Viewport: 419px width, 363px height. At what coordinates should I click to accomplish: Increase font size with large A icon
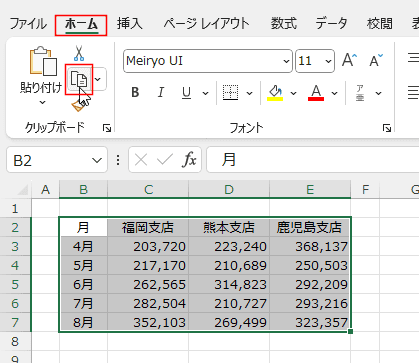coord(349,60)
